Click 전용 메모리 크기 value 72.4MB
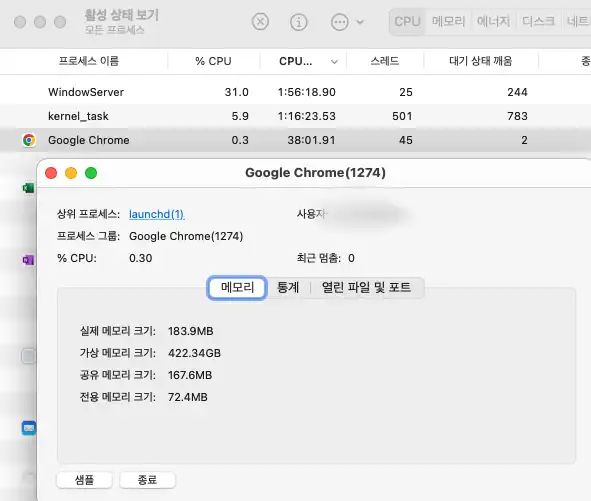This screenshot has width=591, height=501. (x=187, y=397)
